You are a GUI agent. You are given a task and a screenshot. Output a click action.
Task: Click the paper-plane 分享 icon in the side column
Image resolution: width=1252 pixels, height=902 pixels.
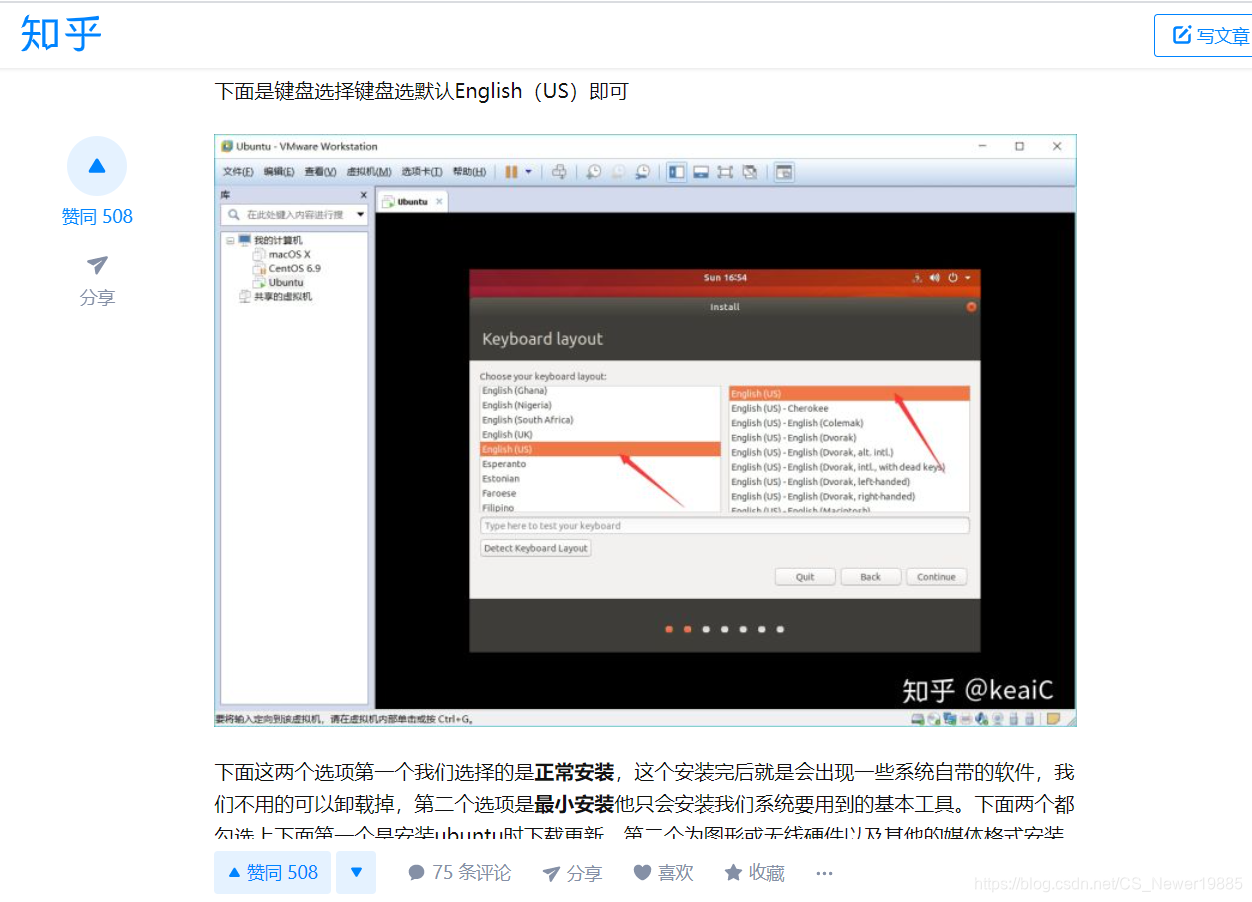[x=97, y=265]
